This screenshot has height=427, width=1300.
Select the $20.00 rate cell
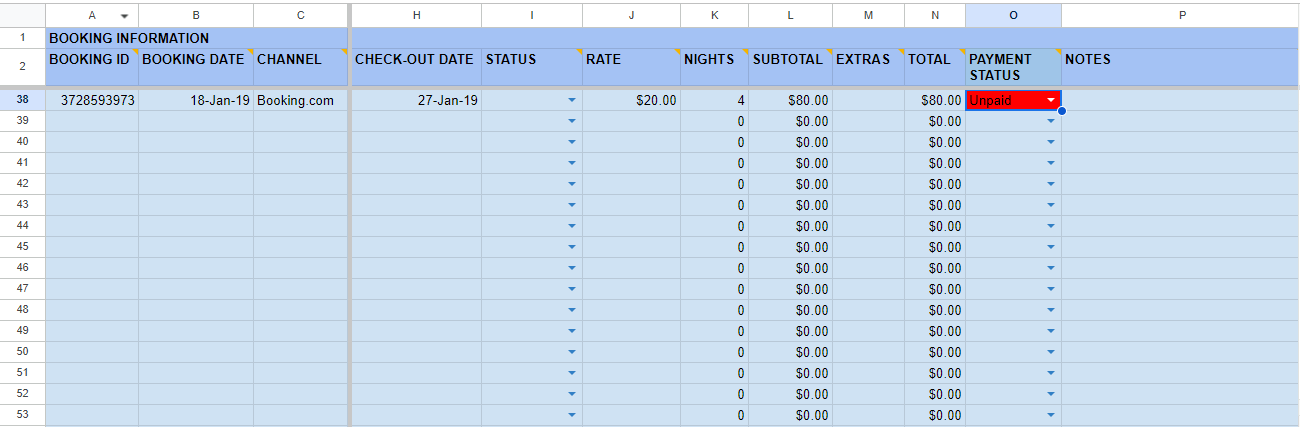[631, 100]
